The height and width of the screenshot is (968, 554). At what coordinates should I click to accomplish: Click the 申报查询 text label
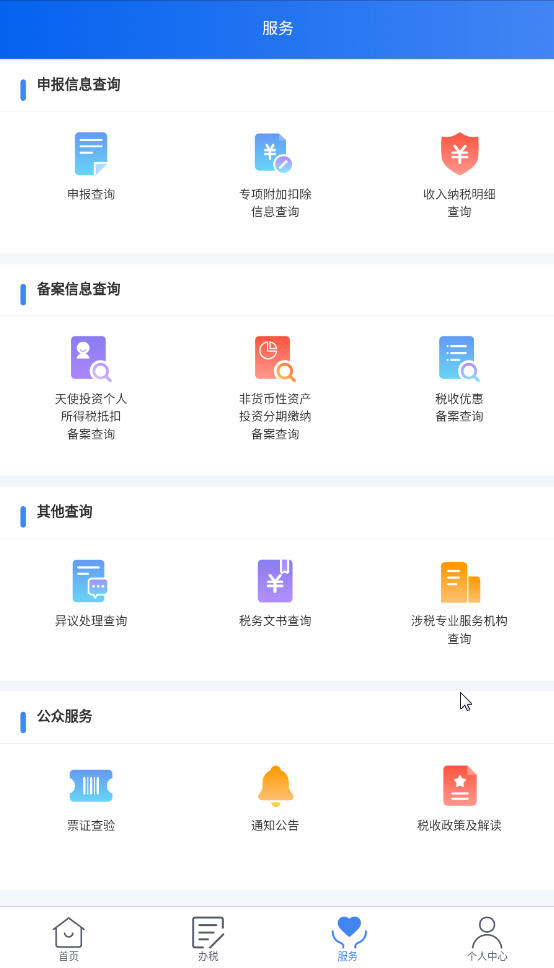click(91, 194)
